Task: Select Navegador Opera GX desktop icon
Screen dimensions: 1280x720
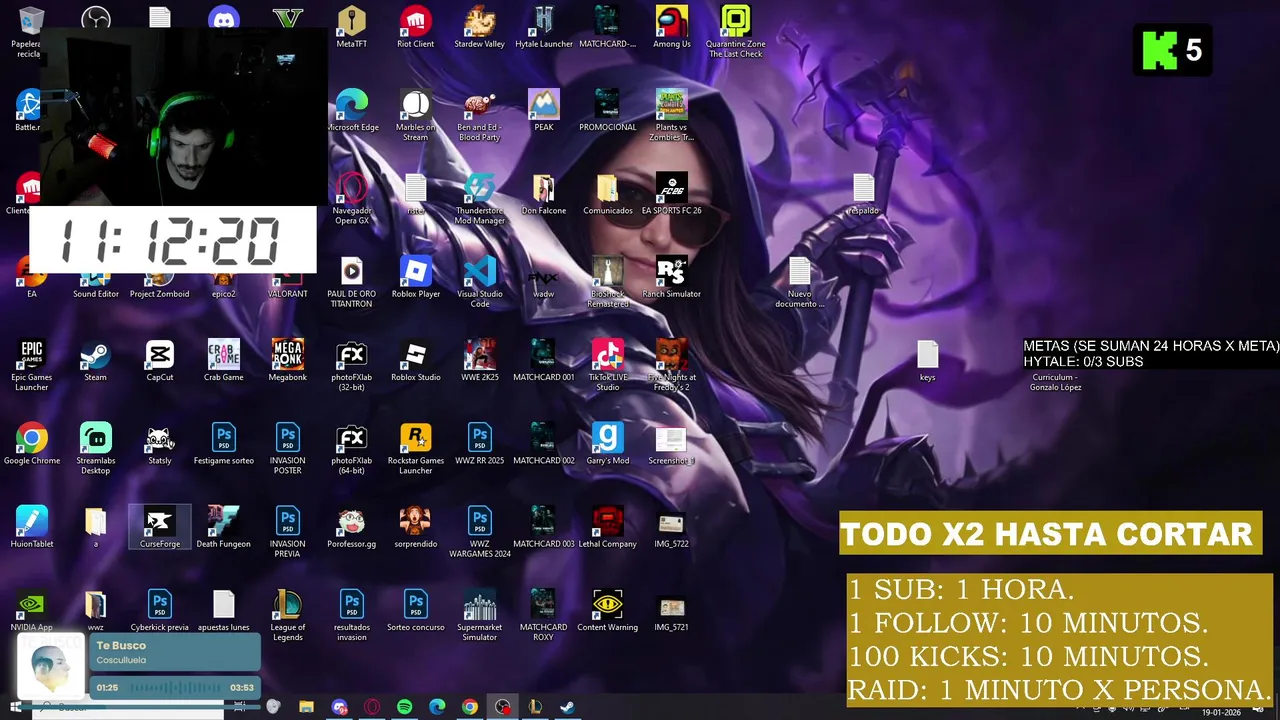Action: pos(351,198)
